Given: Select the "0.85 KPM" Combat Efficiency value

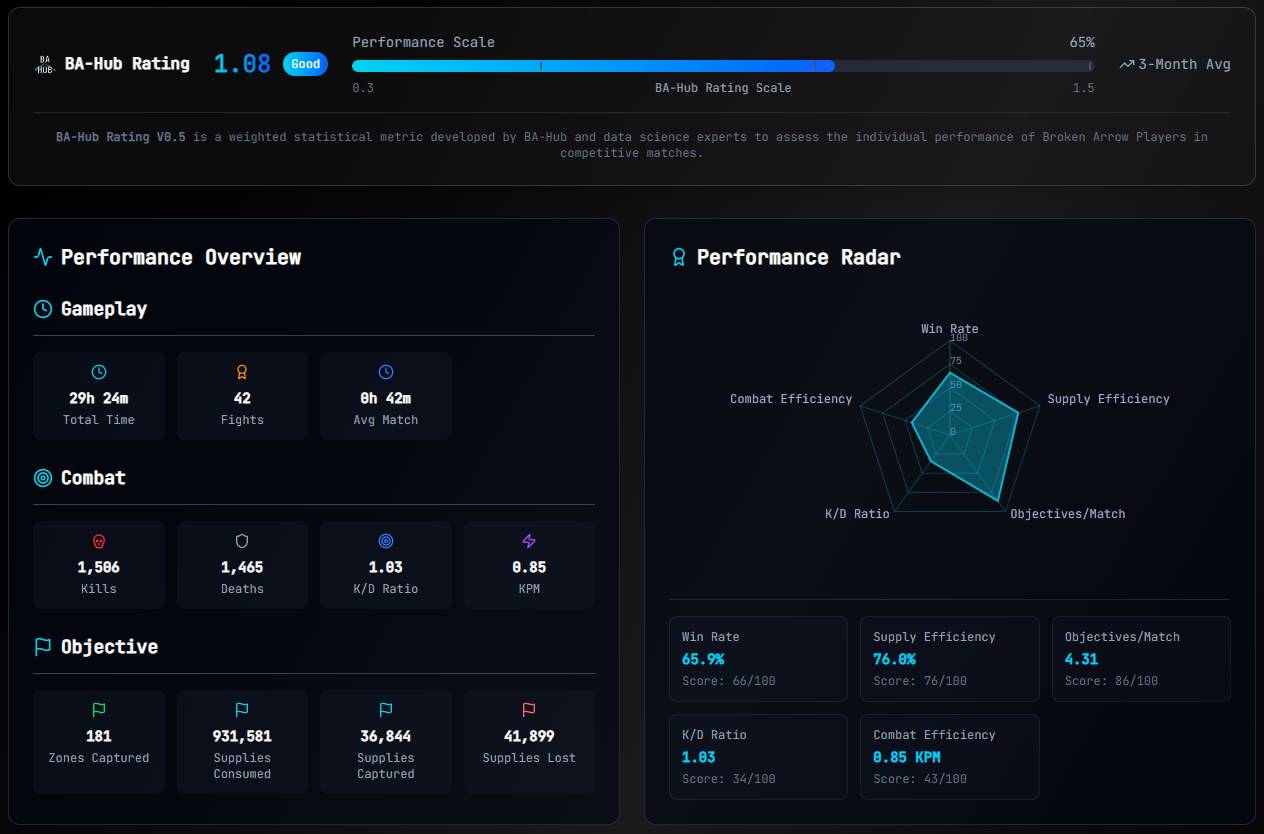Looking at the screenshot, I should pos(907,757).
